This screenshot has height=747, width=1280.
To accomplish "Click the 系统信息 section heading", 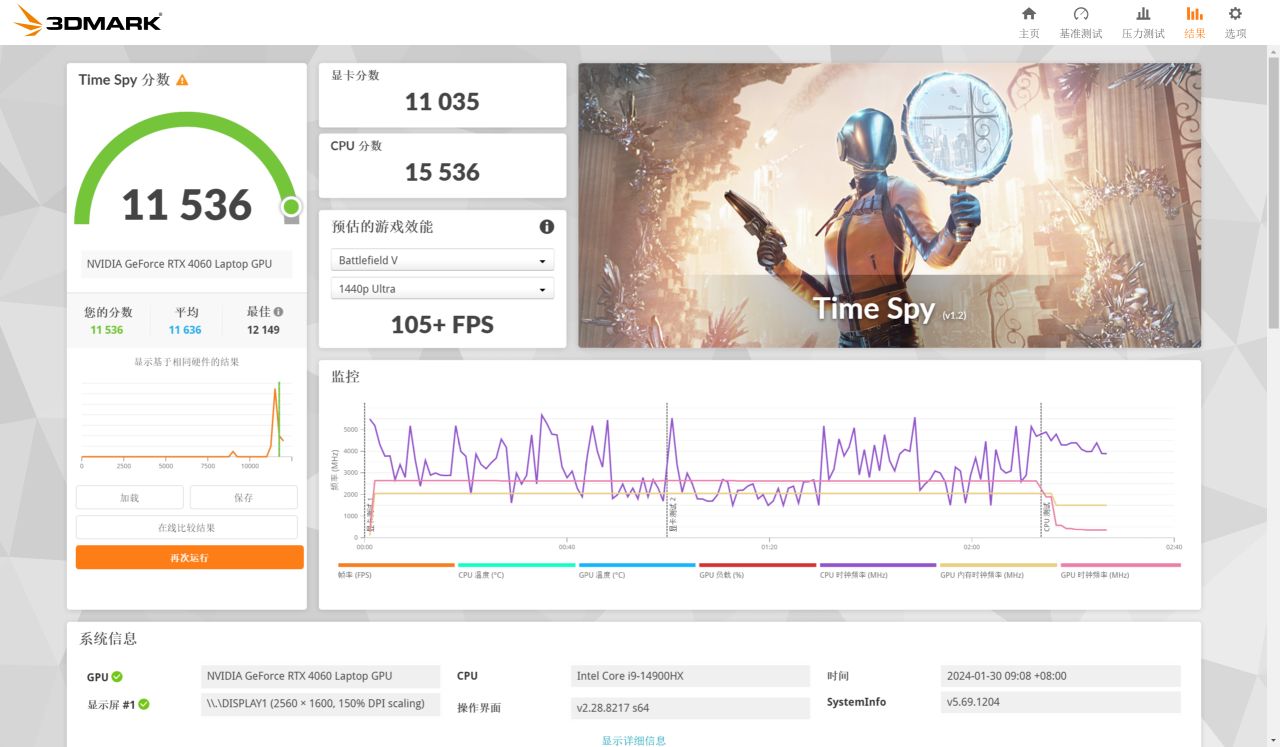I will point(108,639).
